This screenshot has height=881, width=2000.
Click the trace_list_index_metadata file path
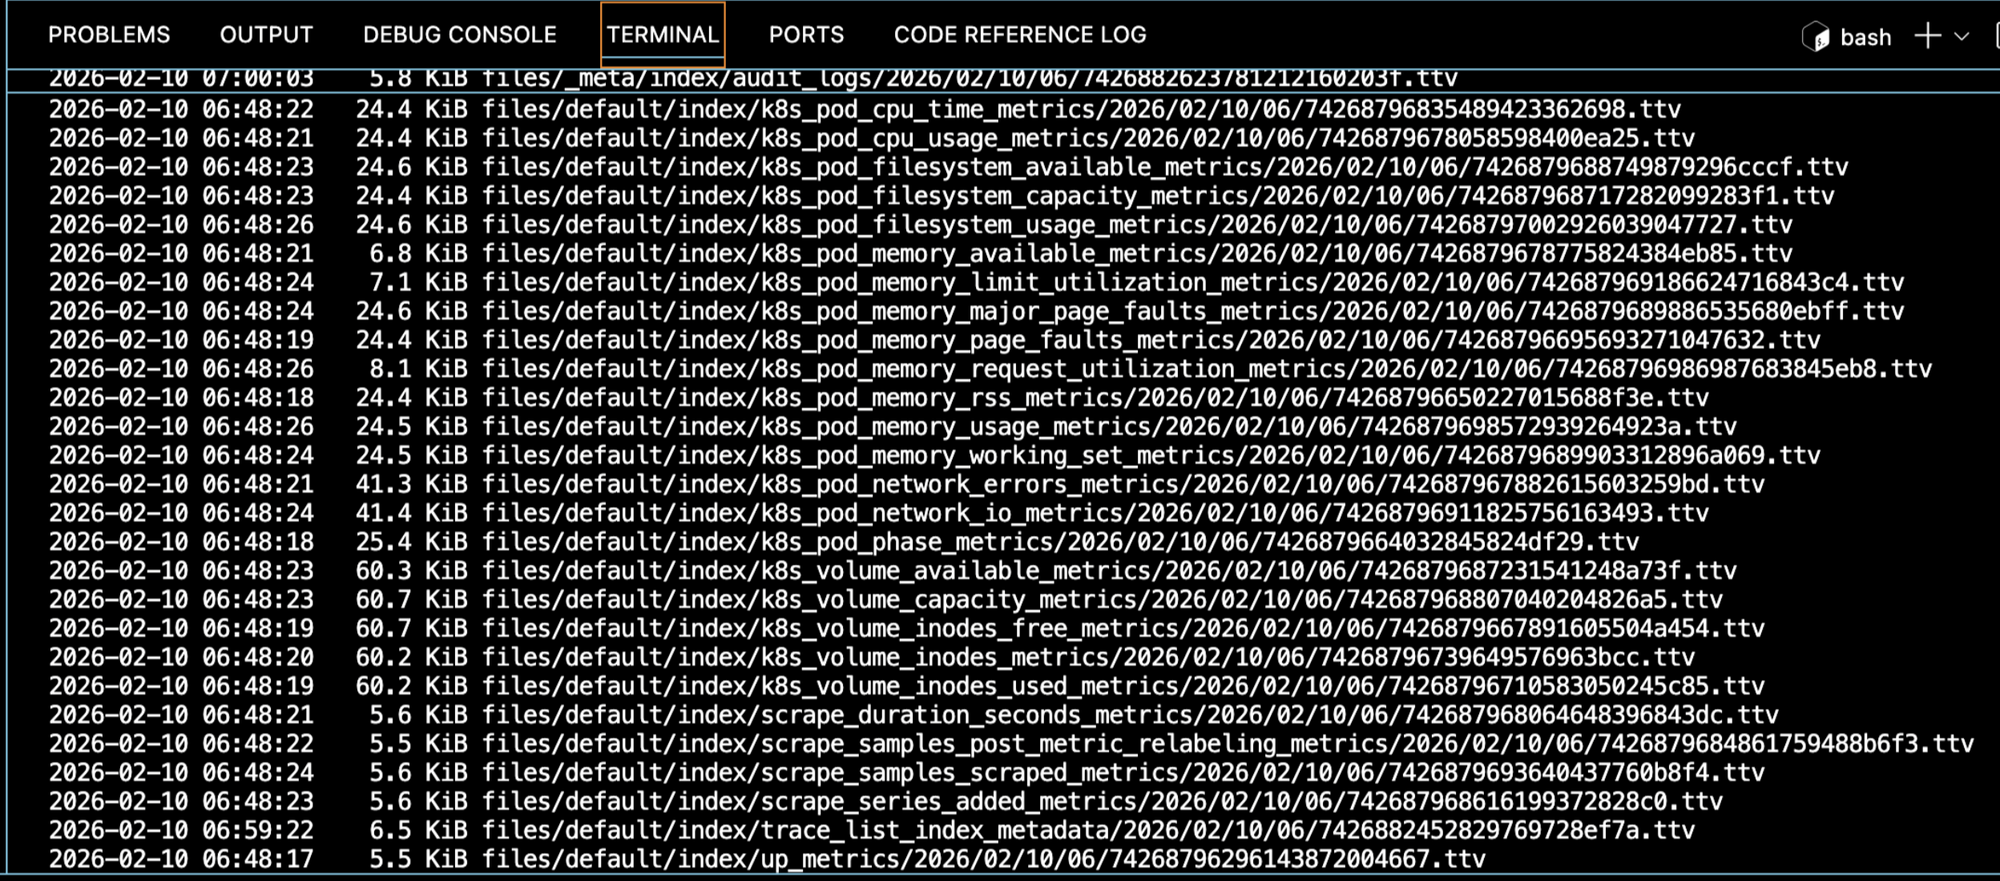click(x=1087, y=831)
